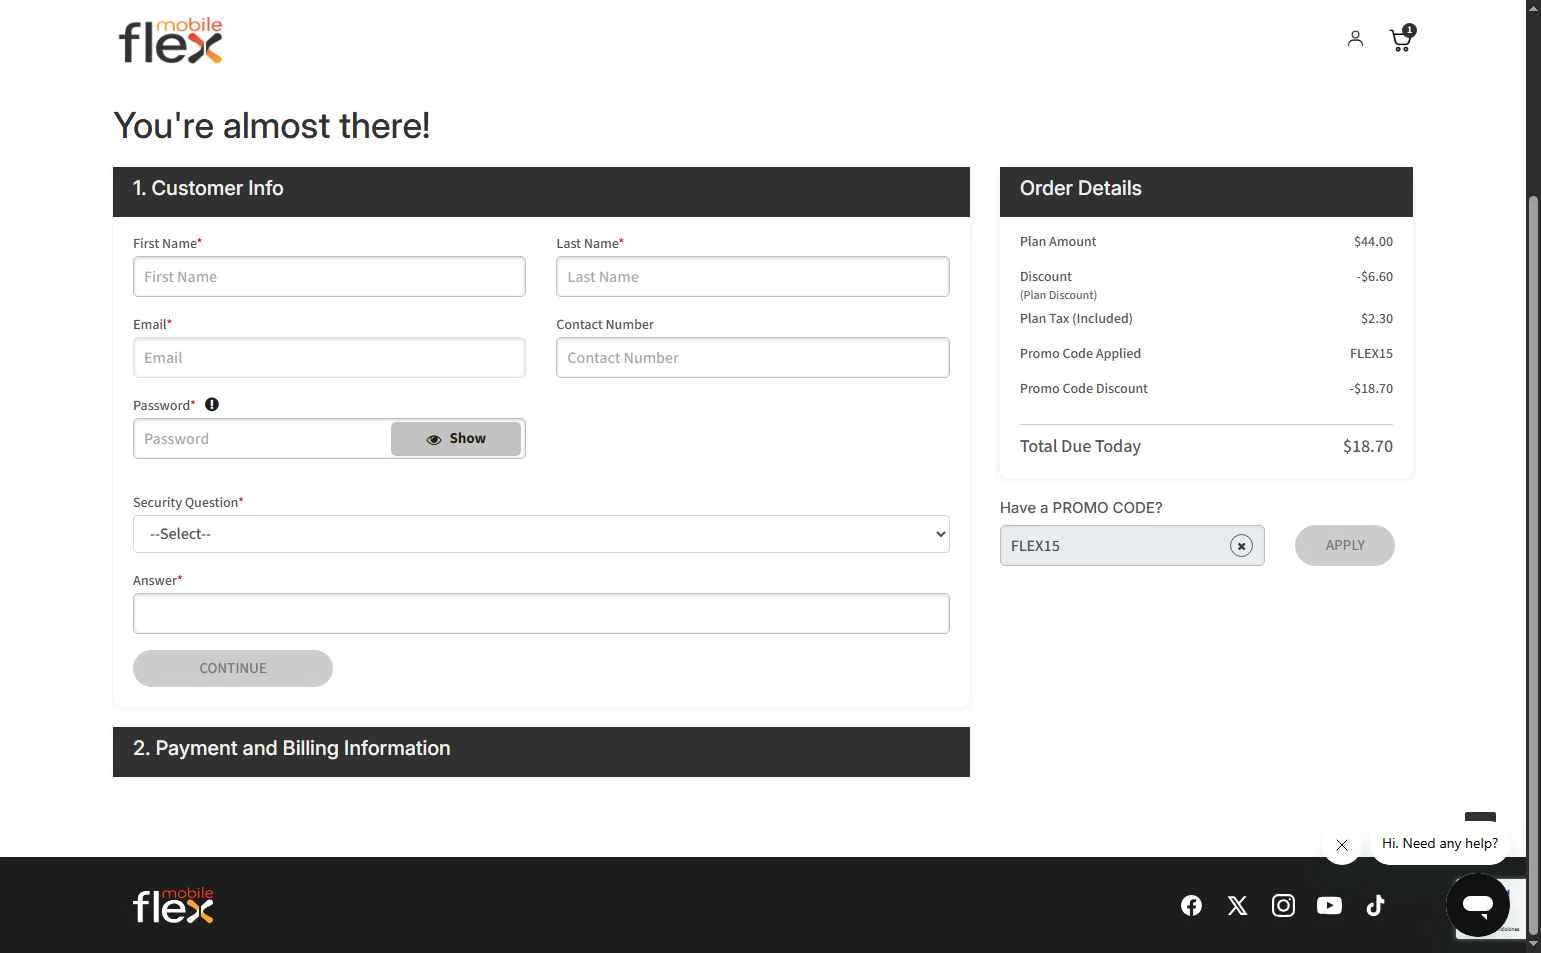
Task: Click the '(Plan Discount)' note
Action: coord(1058,295)
